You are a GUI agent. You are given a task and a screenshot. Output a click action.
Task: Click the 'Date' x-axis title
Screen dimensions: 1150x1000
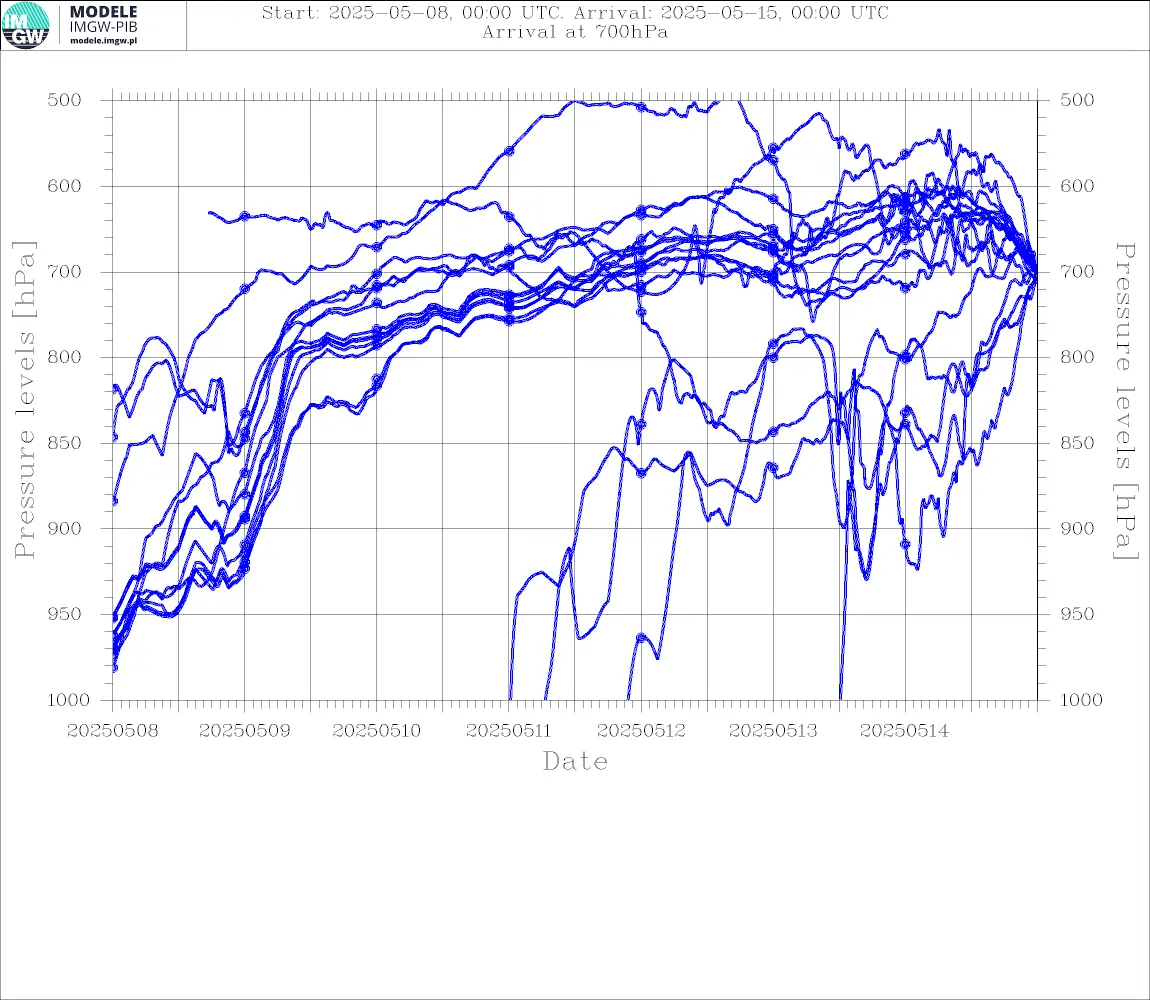pos(575,761)
